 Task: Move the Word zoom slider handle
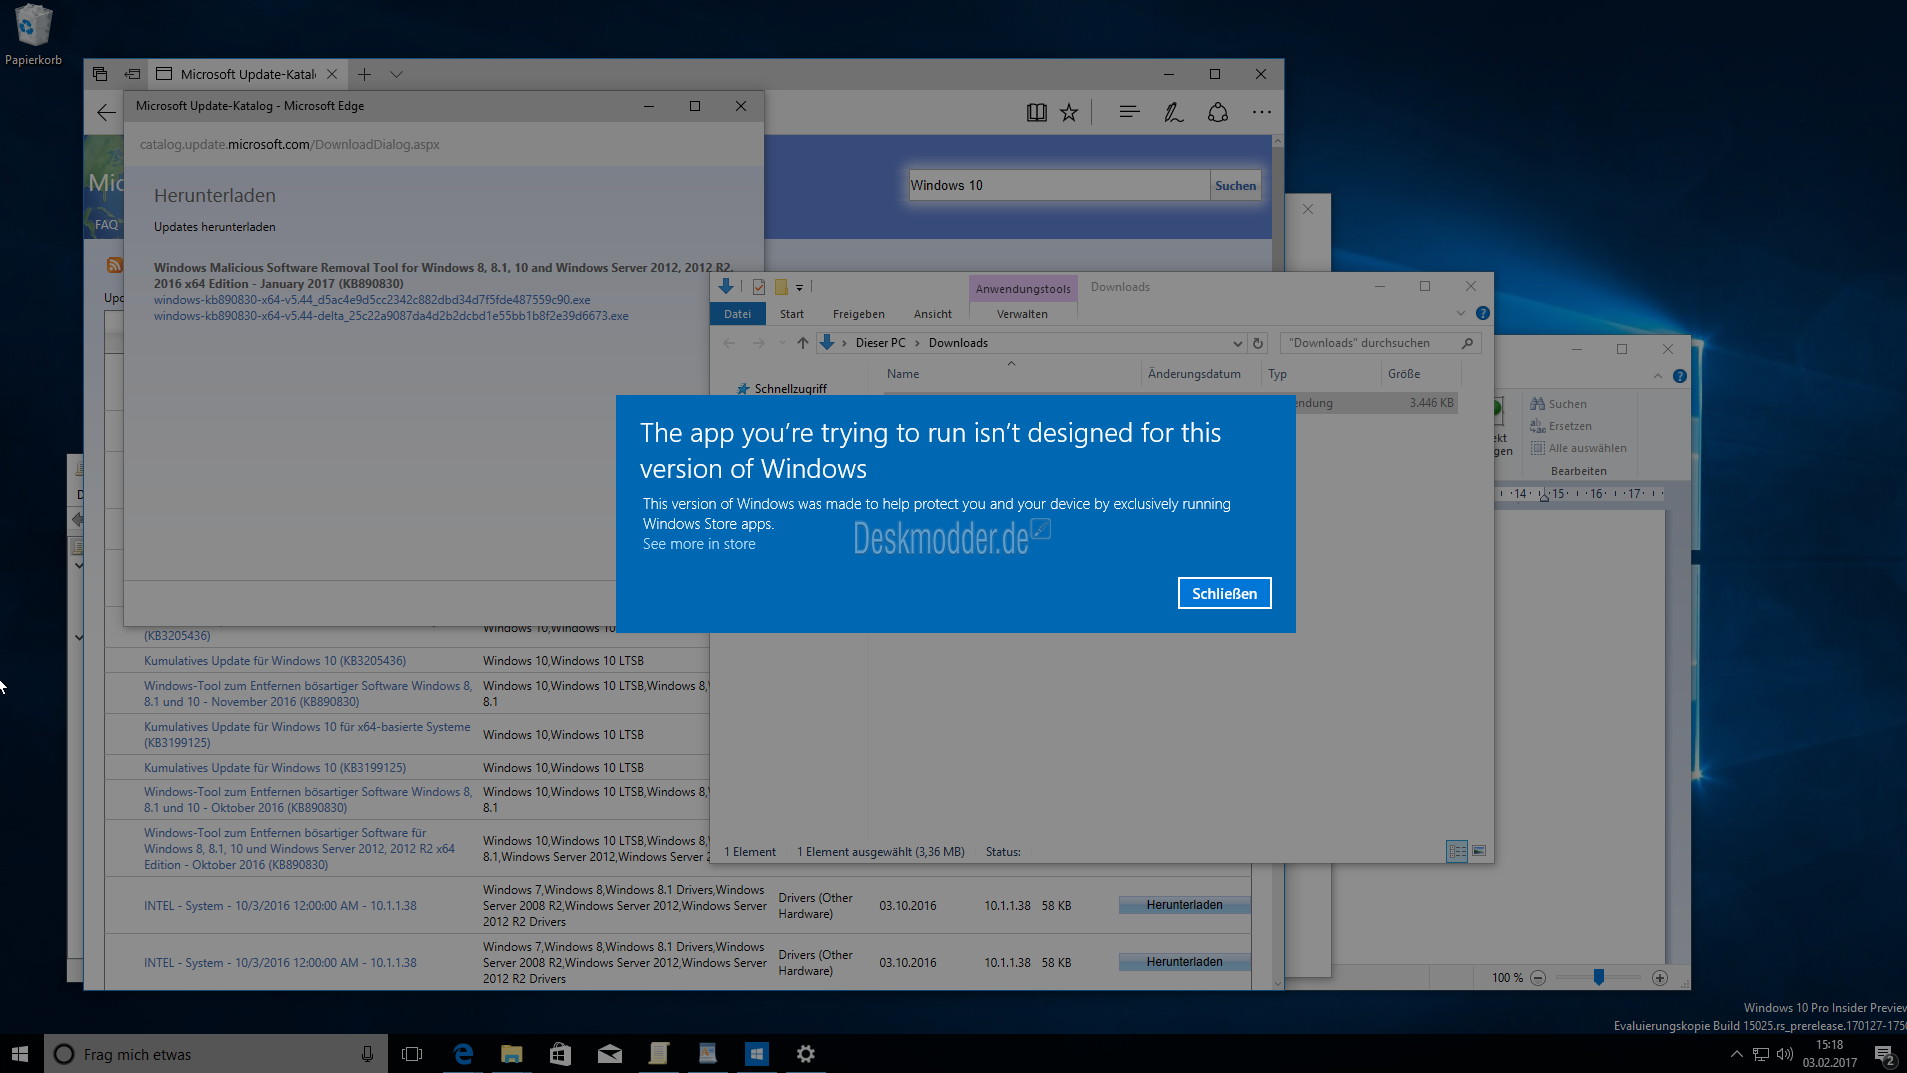point(1598,977)
